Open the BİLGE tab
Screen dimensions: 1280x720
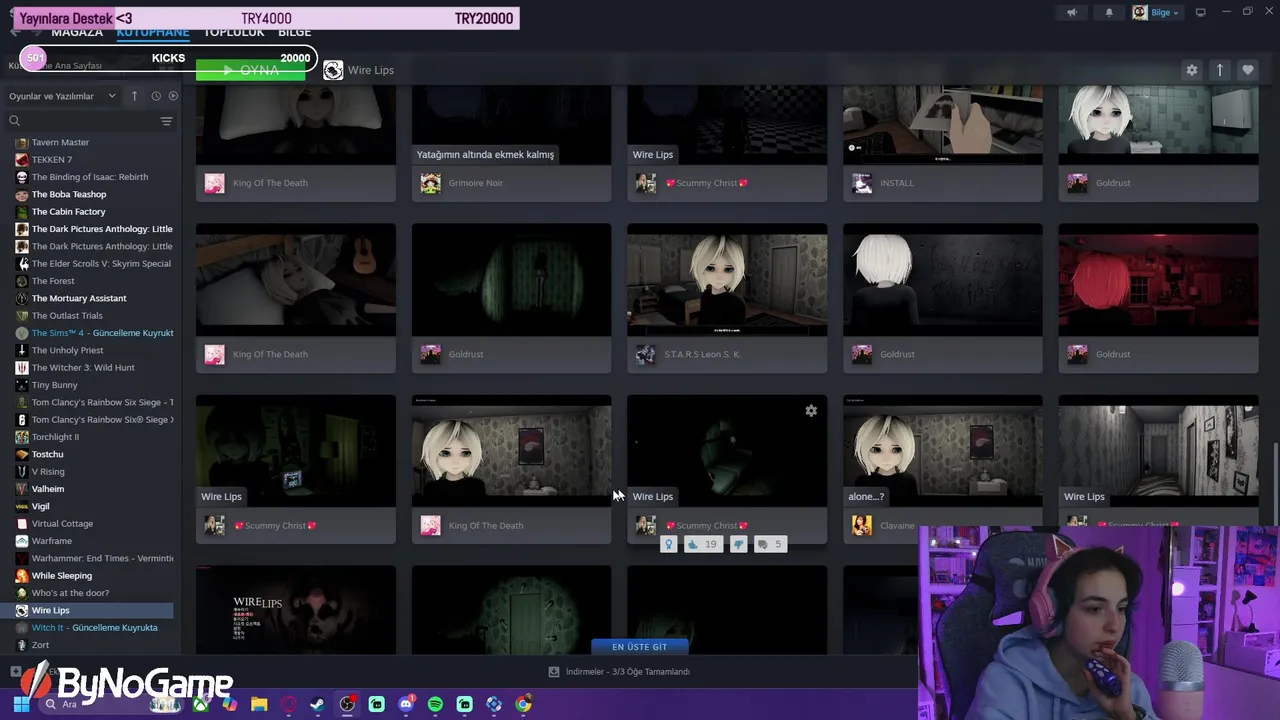click(x=294, y=32)
